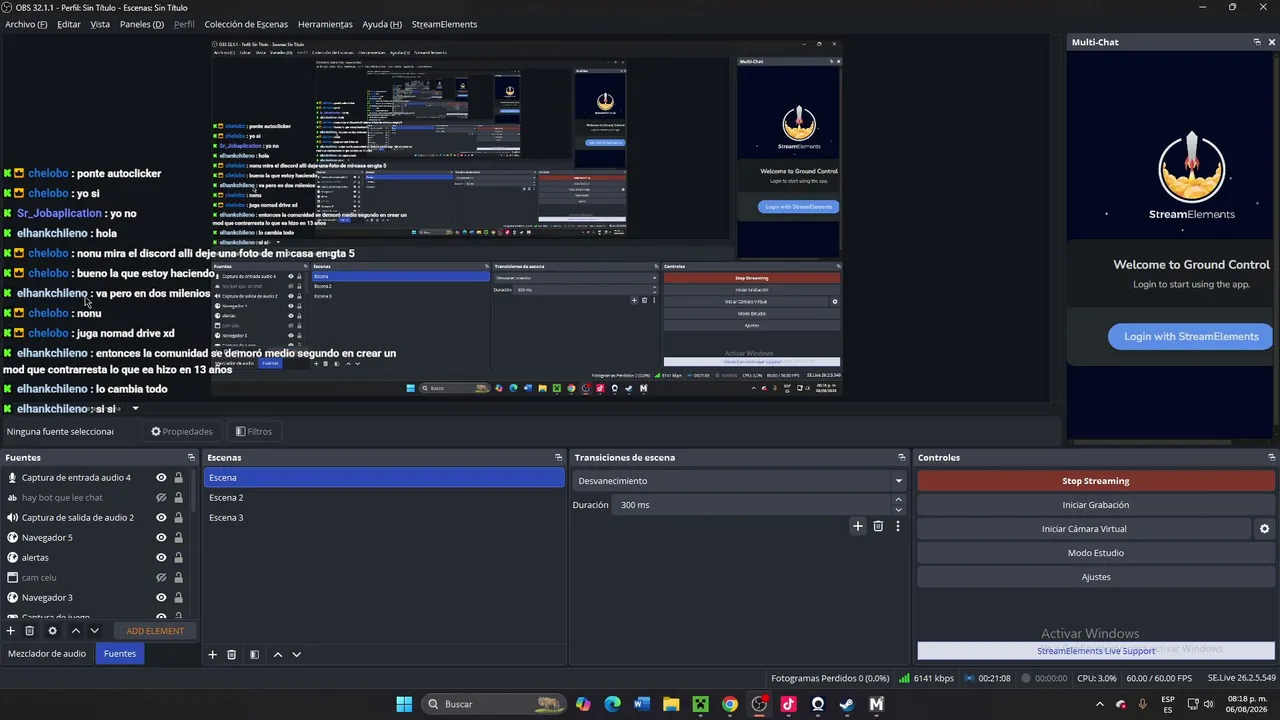1280x720 pixels.
Task: Open the Desvanecimiento transition dropdown
Action: [x=739, y=481]
